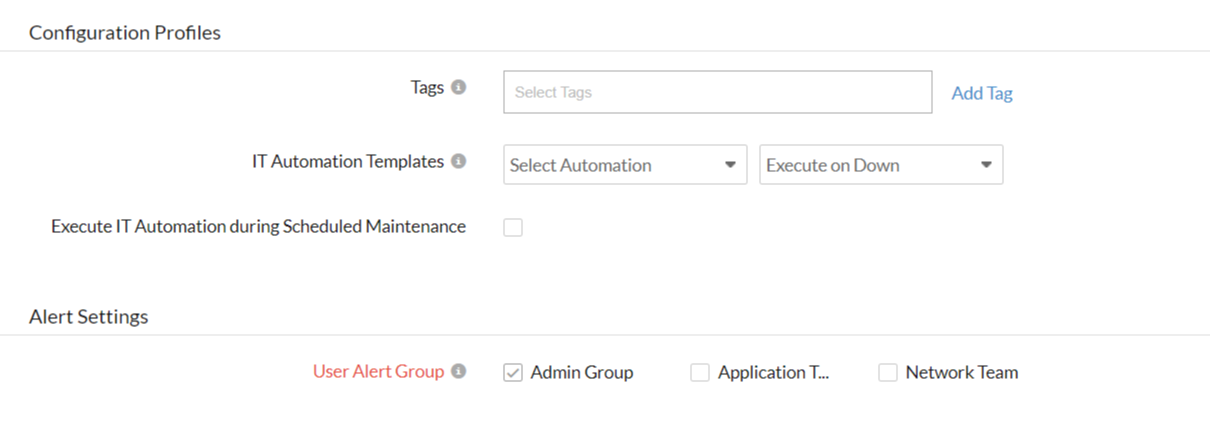The width and height of the screenshot is (1210, 433).
Task: Tick the Application T... checkbox
Action: [x=700, y=373]
